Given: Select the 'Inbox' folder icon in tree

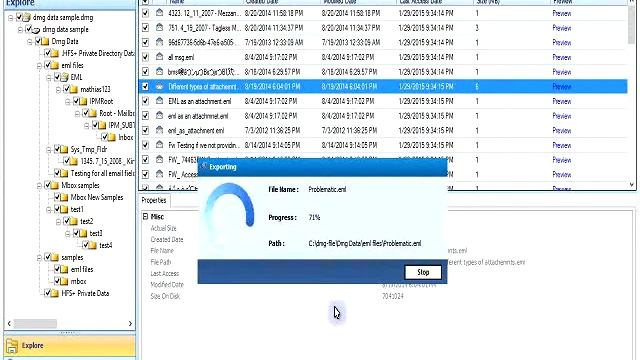Looking at the screenshot, I should click(112, 137).
